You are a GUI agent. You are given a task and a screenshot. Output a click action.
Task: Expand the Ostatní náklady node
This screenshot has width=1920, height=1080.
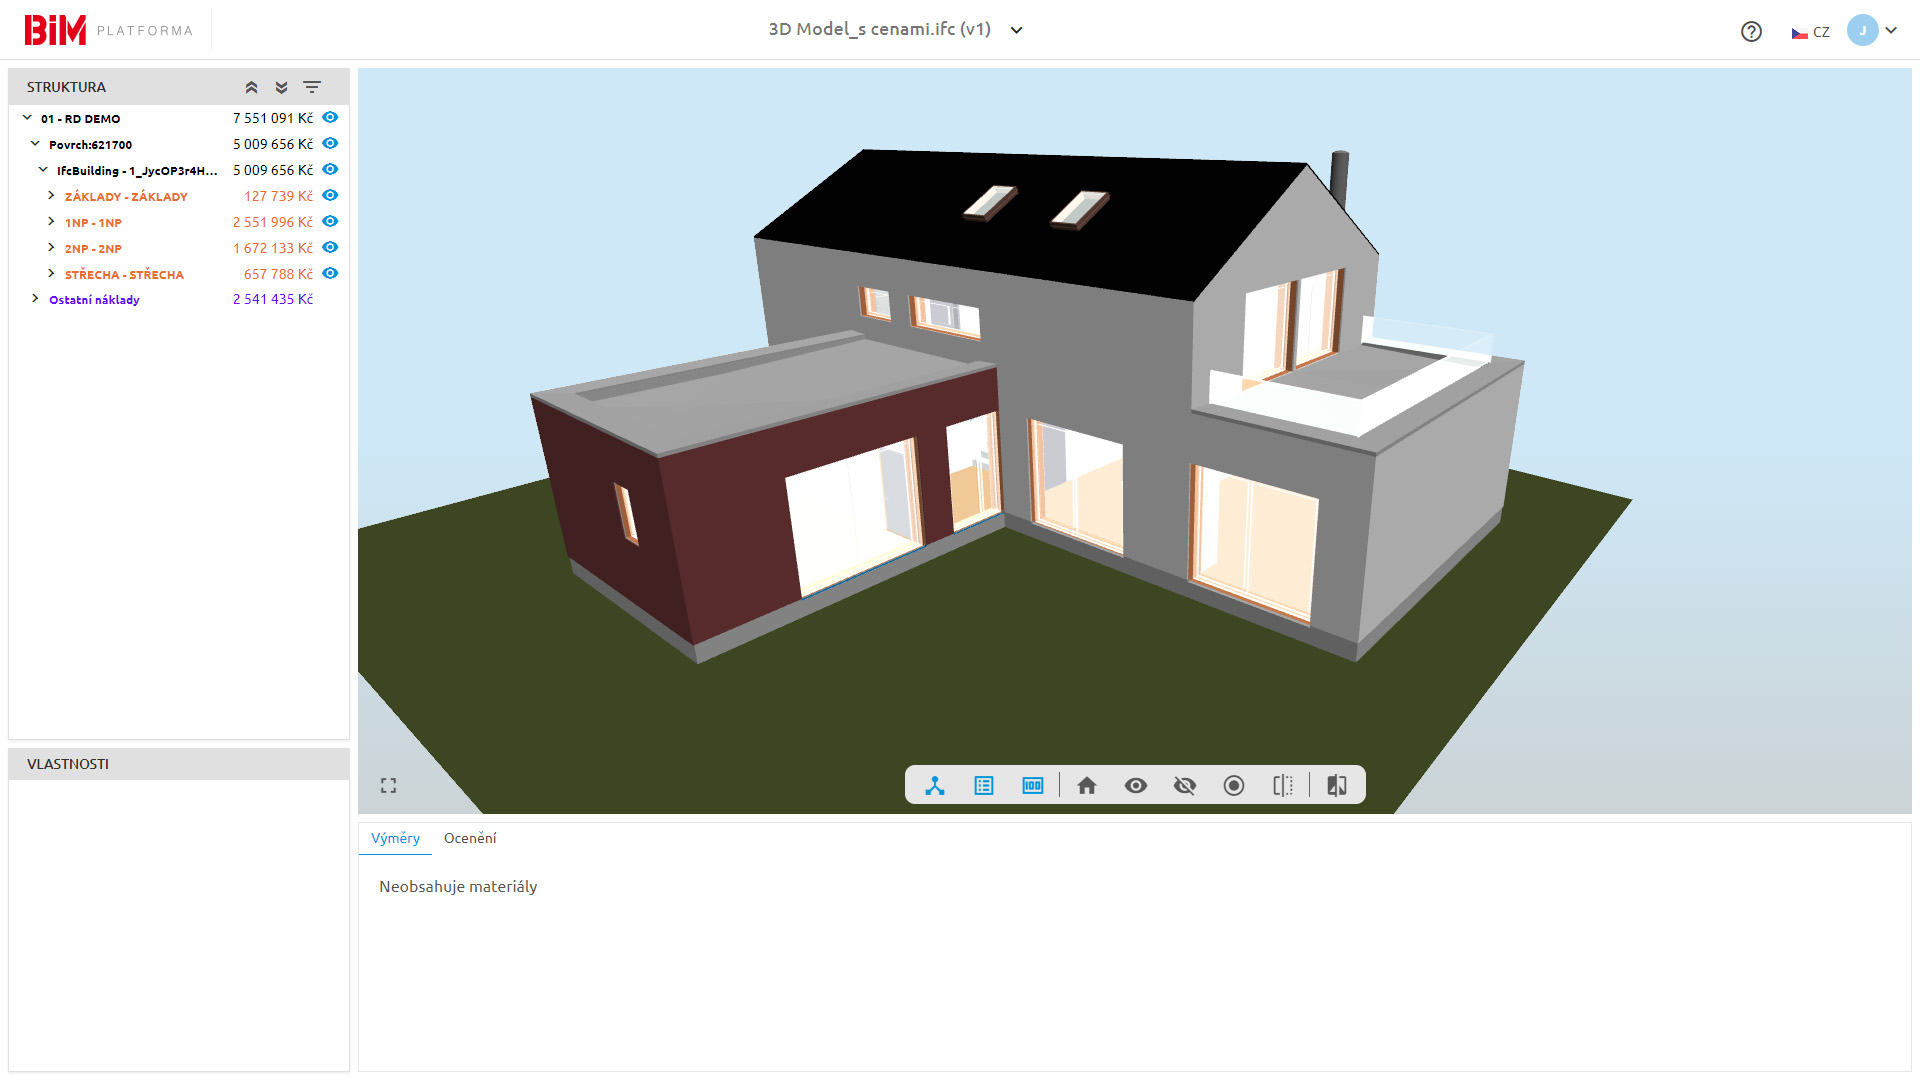(35, 299)
